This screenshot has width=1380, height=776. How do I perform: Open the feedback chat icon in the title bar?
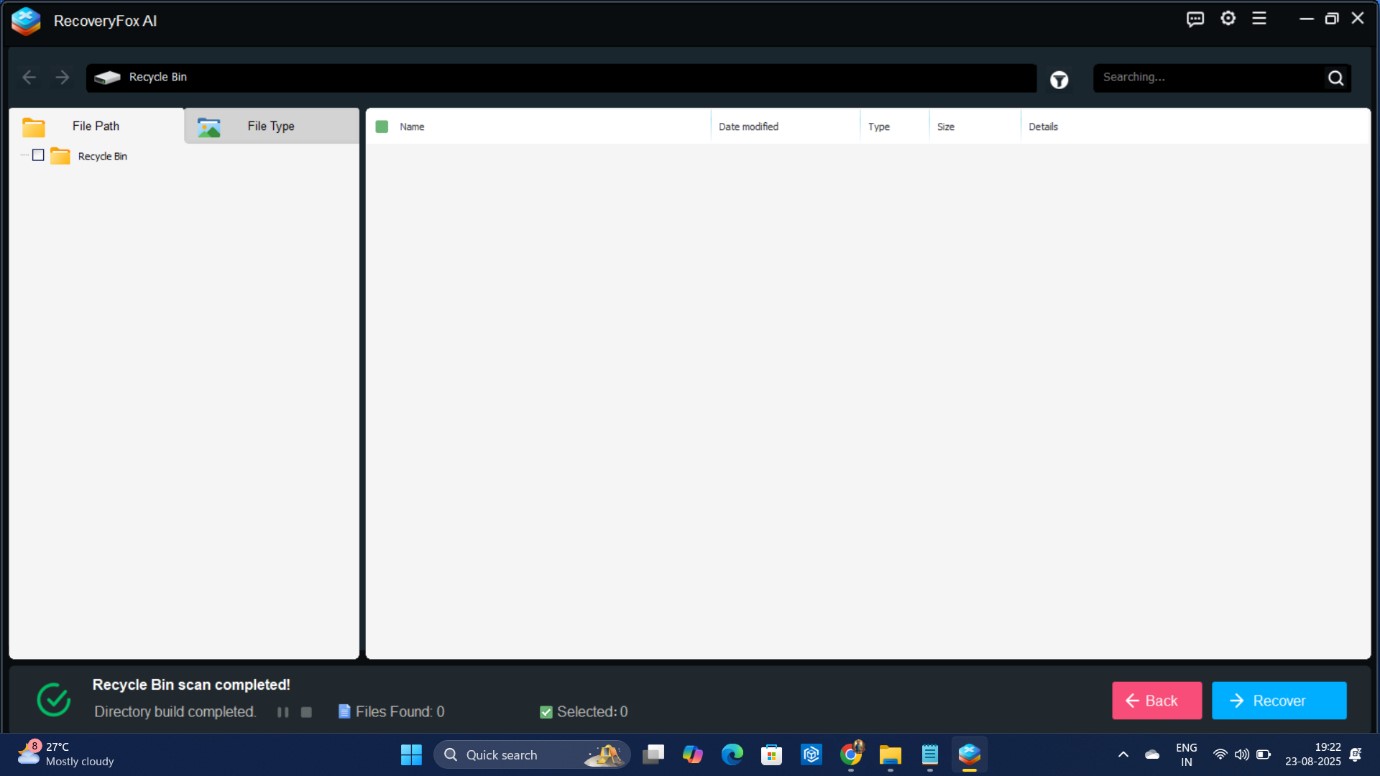1195,19
